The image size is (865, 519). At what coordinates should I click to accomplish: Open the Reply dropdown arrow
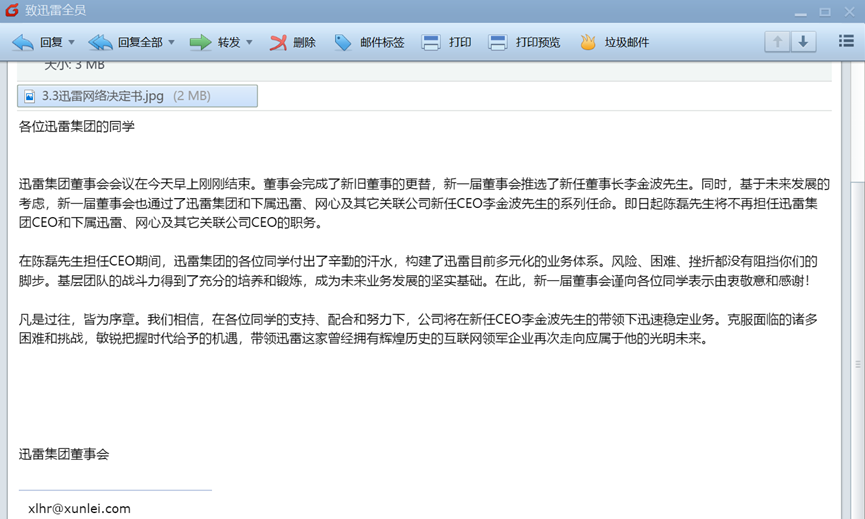tap(71, 42)
